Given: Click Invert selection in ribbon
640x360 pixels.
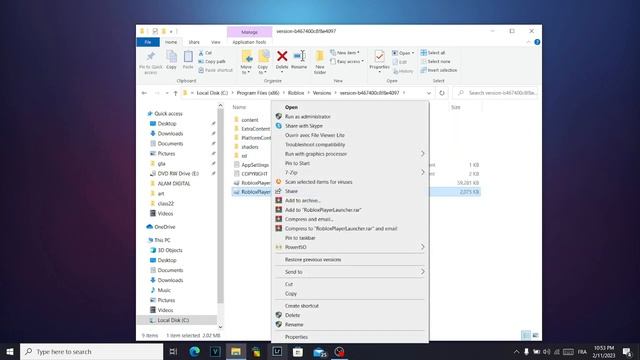Looking at the screenshot, I should tap(439, 70).
